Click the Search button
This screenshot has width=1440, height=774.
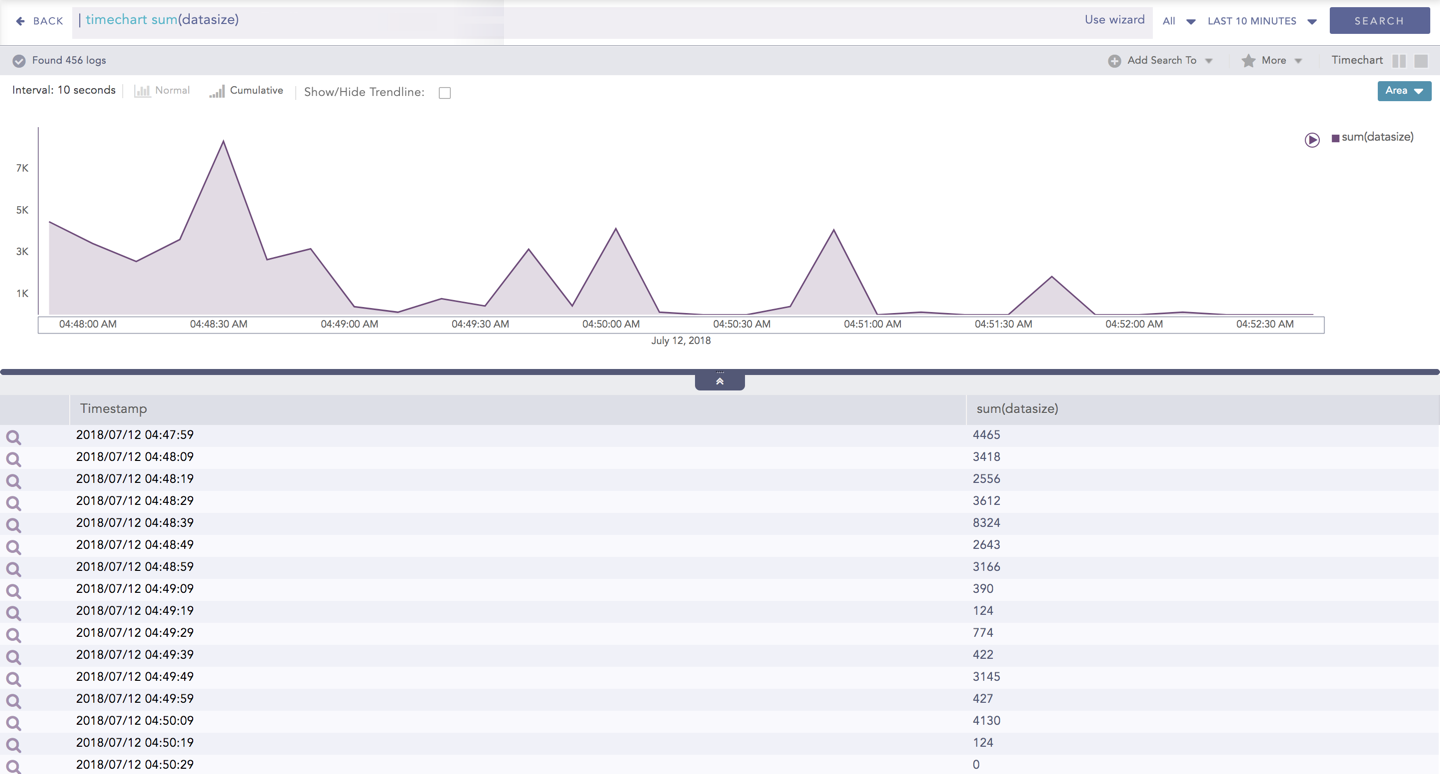pyautogui.click(x=1379, y=21)
